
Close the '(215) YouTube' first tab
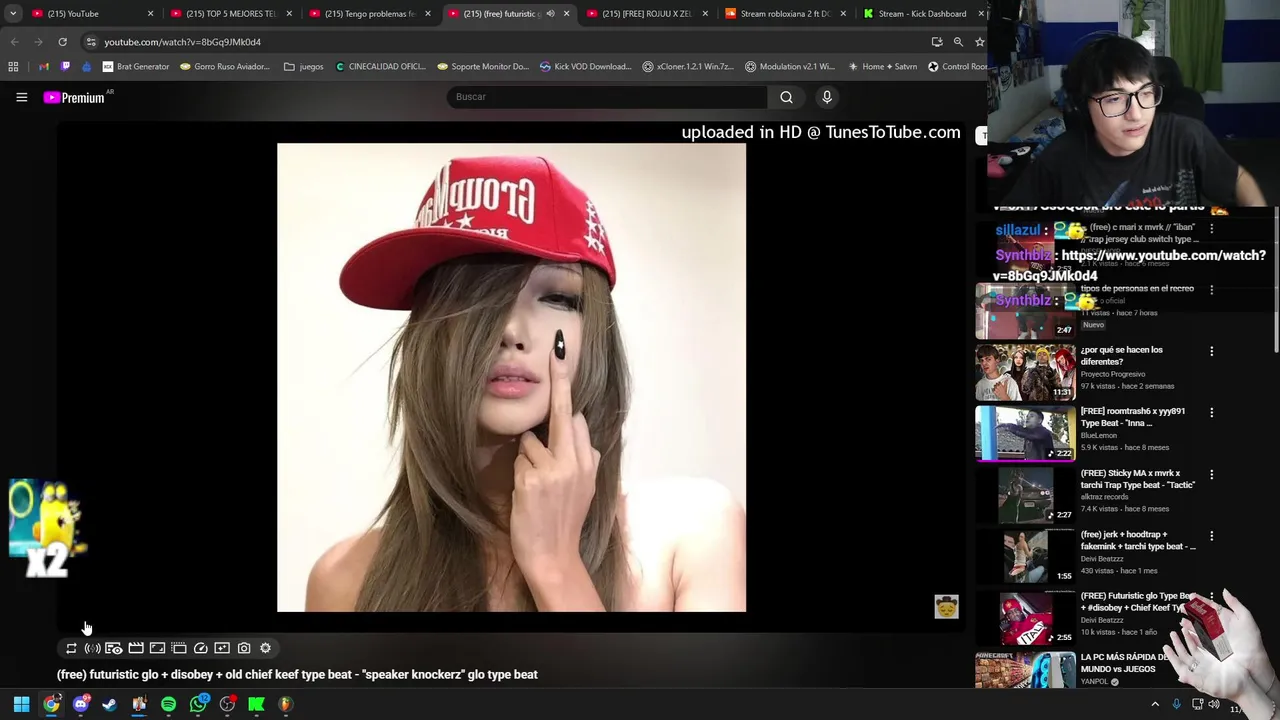point(151,14)
